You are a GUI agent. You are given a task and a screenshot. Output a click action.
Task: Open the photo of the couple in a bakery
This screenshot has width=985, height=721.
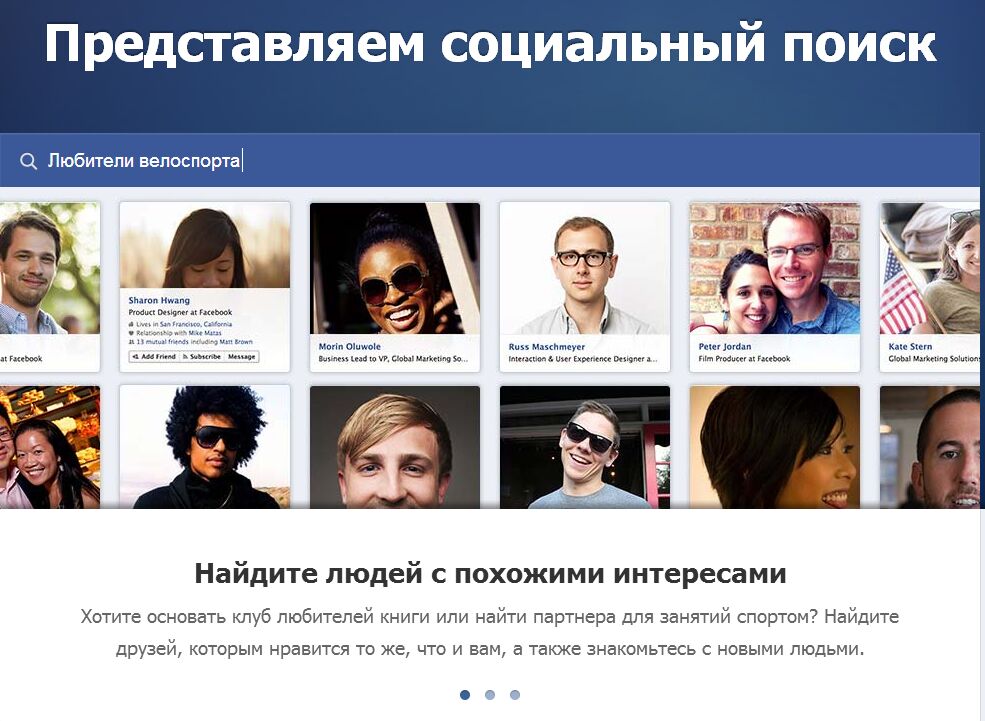click(50, 447)
